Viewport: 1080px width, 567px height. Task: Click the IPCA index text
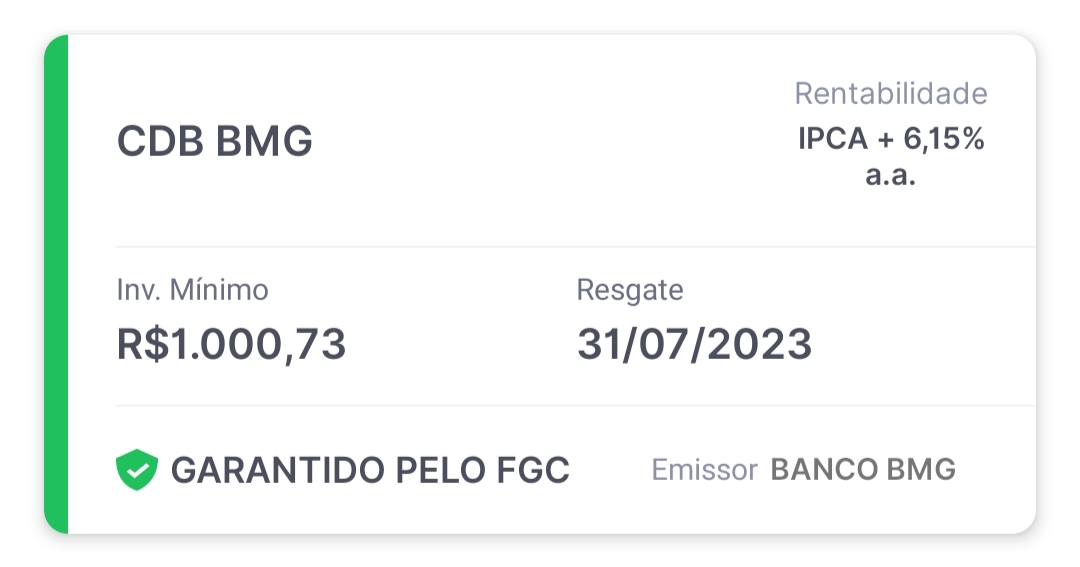tap(833, 139)
